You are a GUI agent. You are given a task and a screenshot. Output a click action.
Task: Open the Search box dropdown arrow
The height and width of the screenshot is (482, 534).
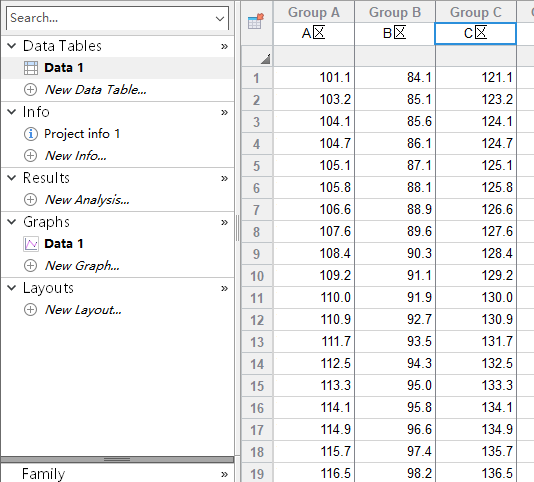(220, 18)
